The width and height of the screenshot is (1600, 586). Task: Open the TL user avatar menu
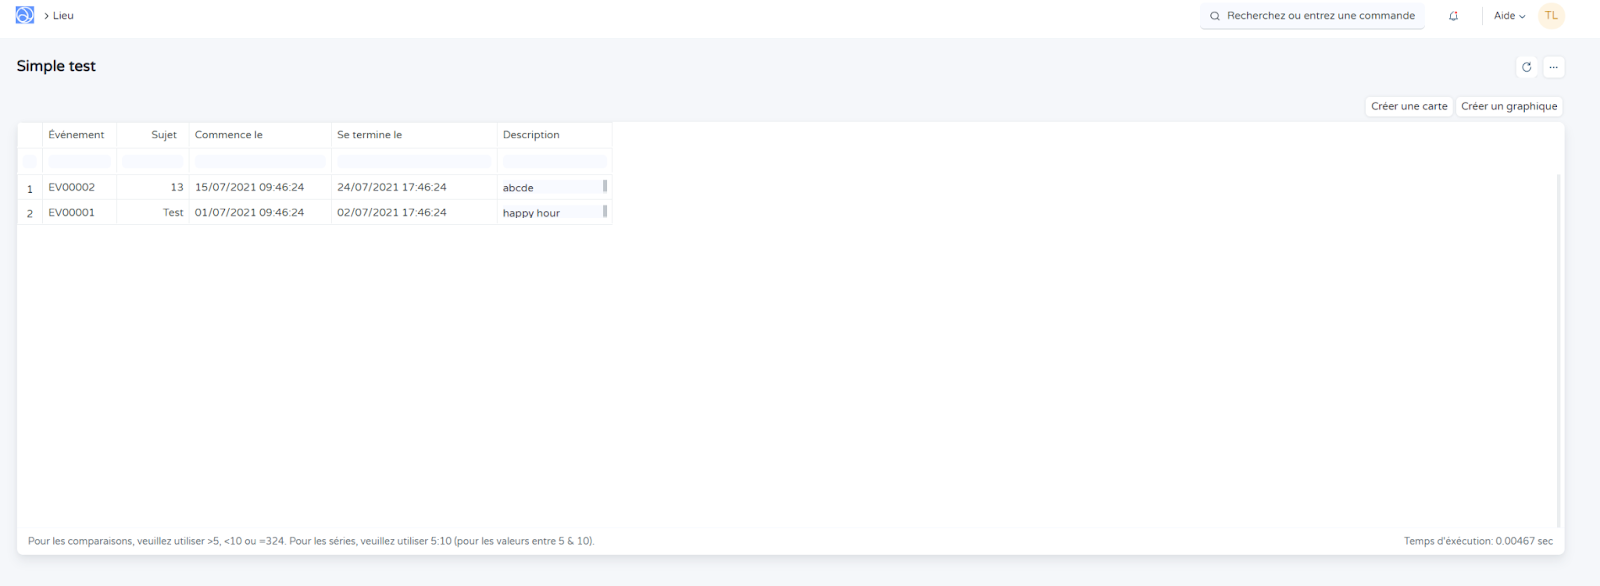pos(1551,16)
